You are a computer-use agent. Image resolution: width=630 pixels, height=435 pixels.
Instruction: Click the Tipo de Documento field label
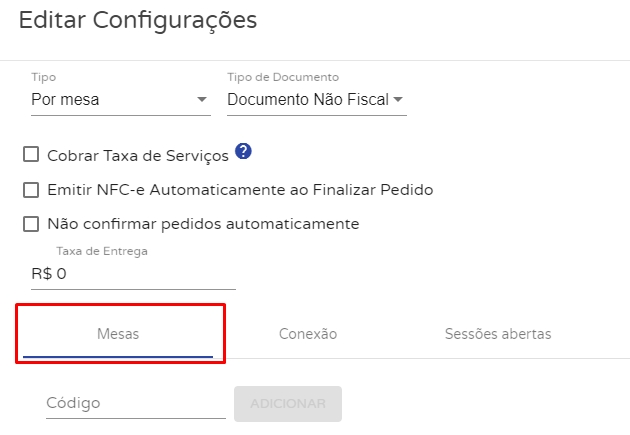point(283,77)
